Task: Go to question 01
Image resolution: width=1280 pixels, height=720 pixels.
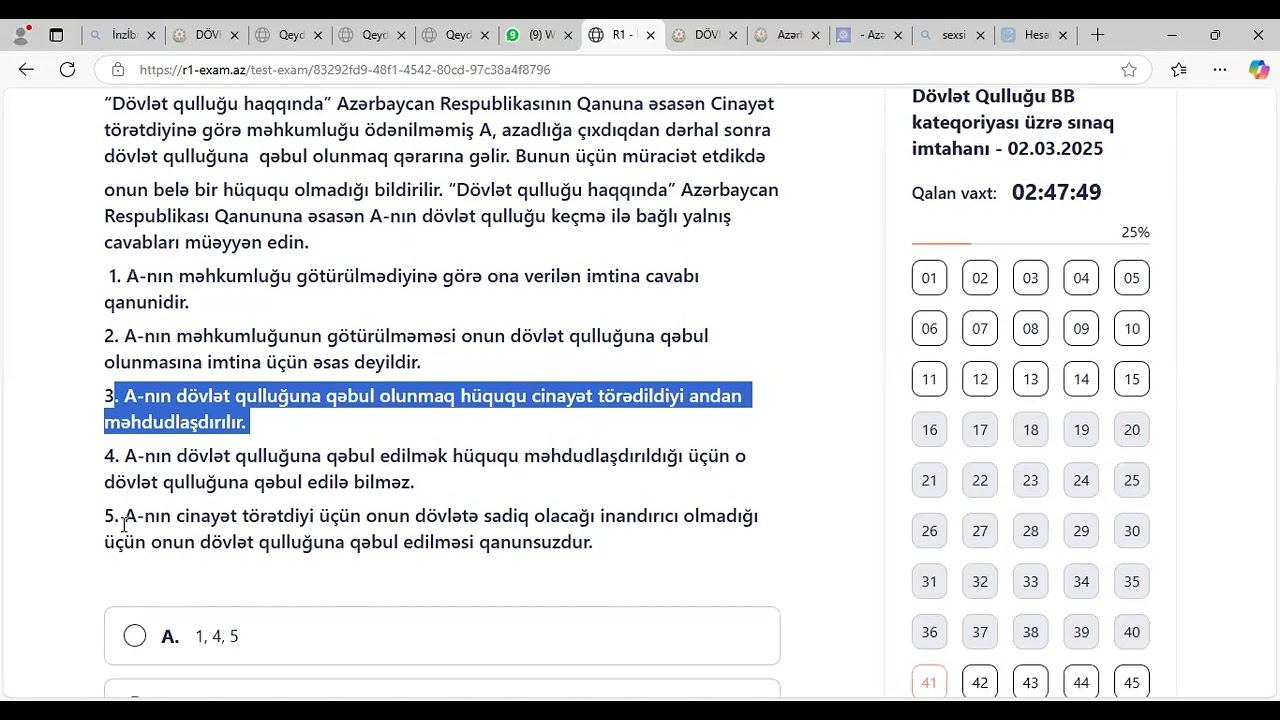Action: click(929, 278)
